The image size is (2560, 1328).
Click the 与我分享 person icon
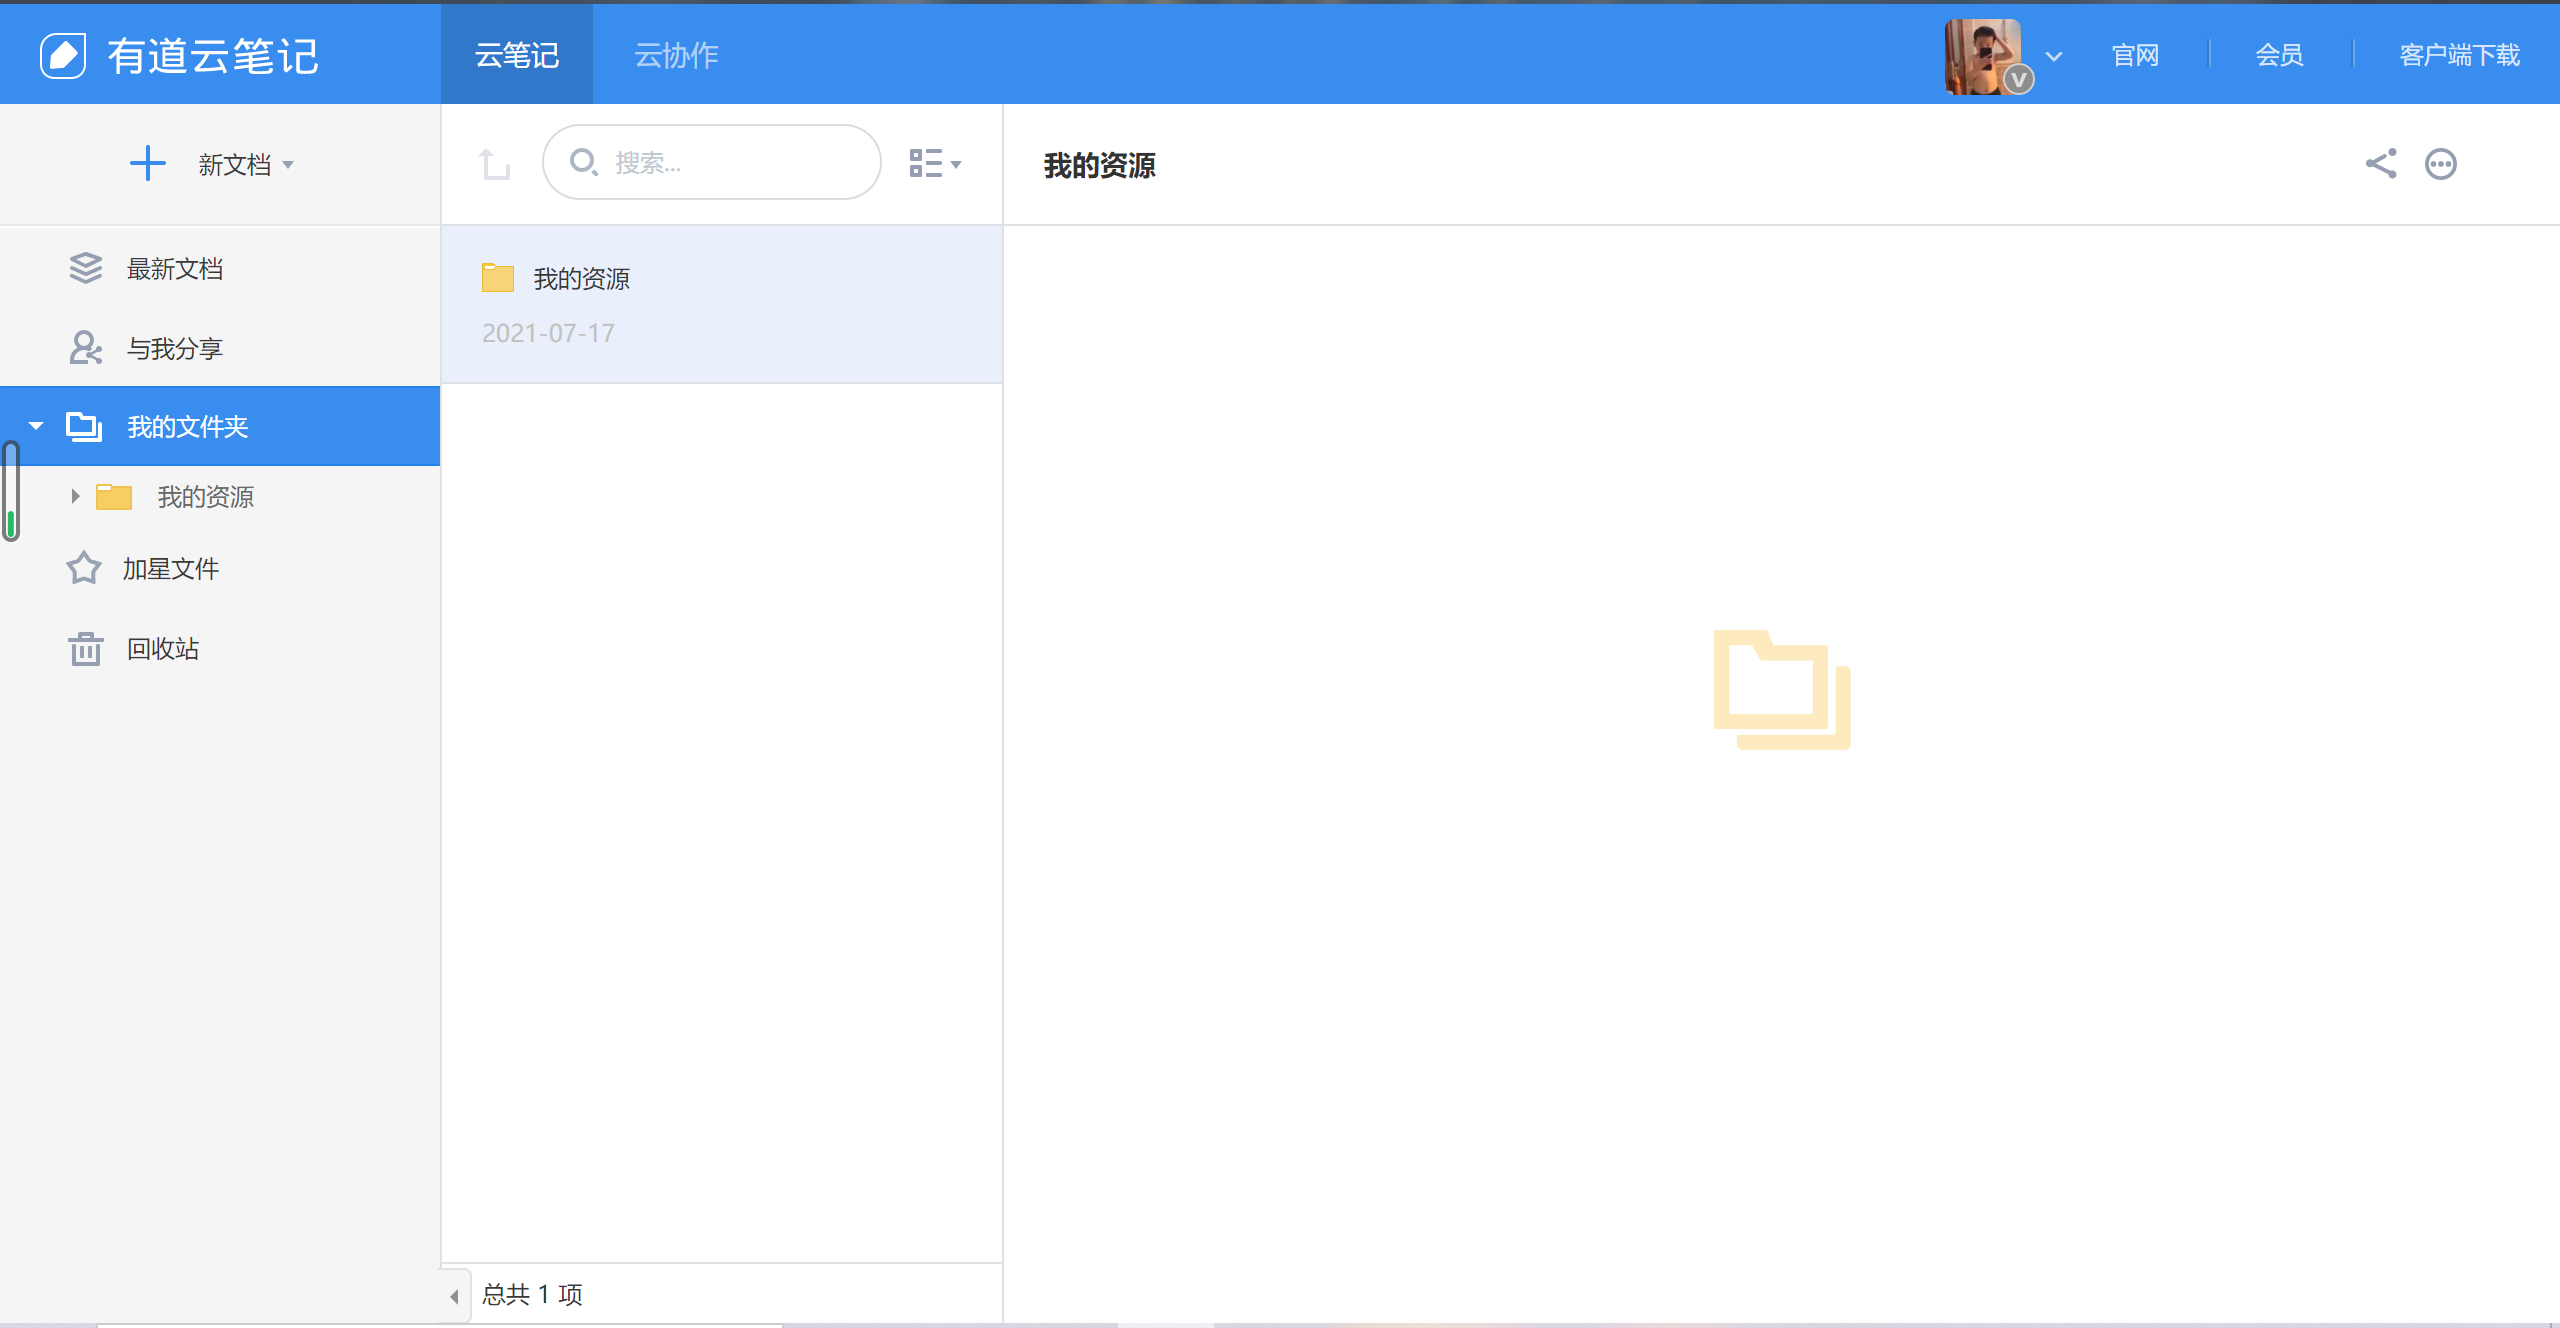86,348
